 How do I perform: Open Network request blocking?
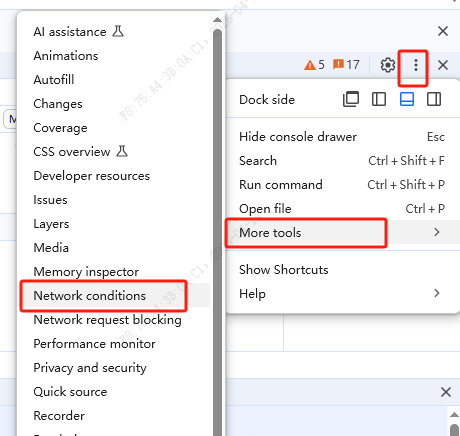click(x=114, y=320)
